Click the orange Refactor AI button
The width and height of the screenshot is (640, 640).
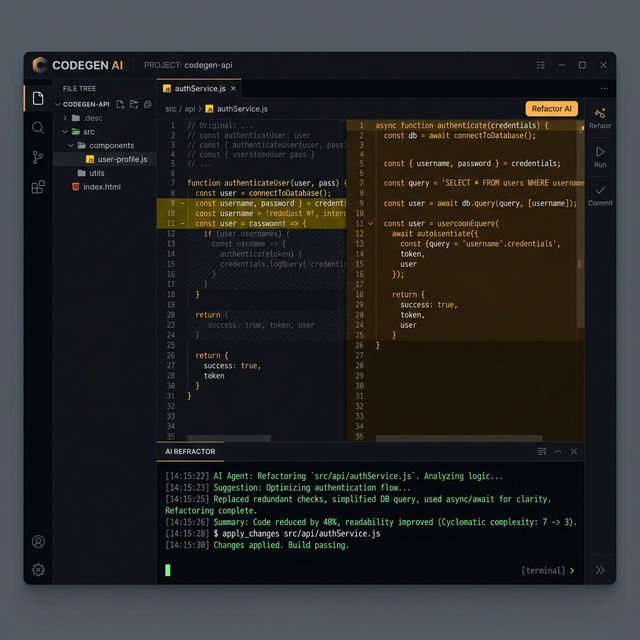[x=551, y=109]
